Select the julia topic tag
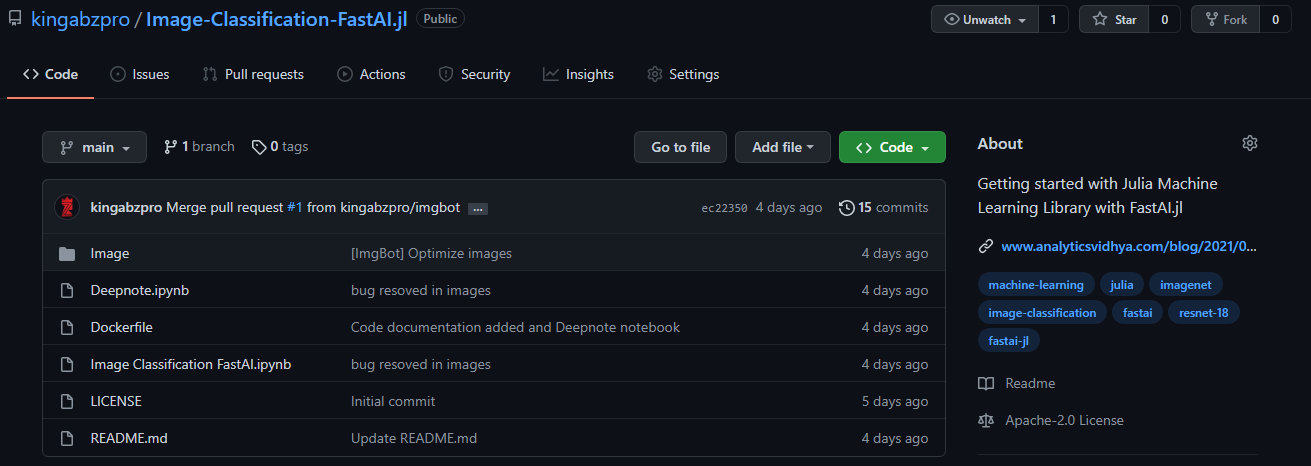The width and height of the screenshot is (1311, 466). (1122, 285)
